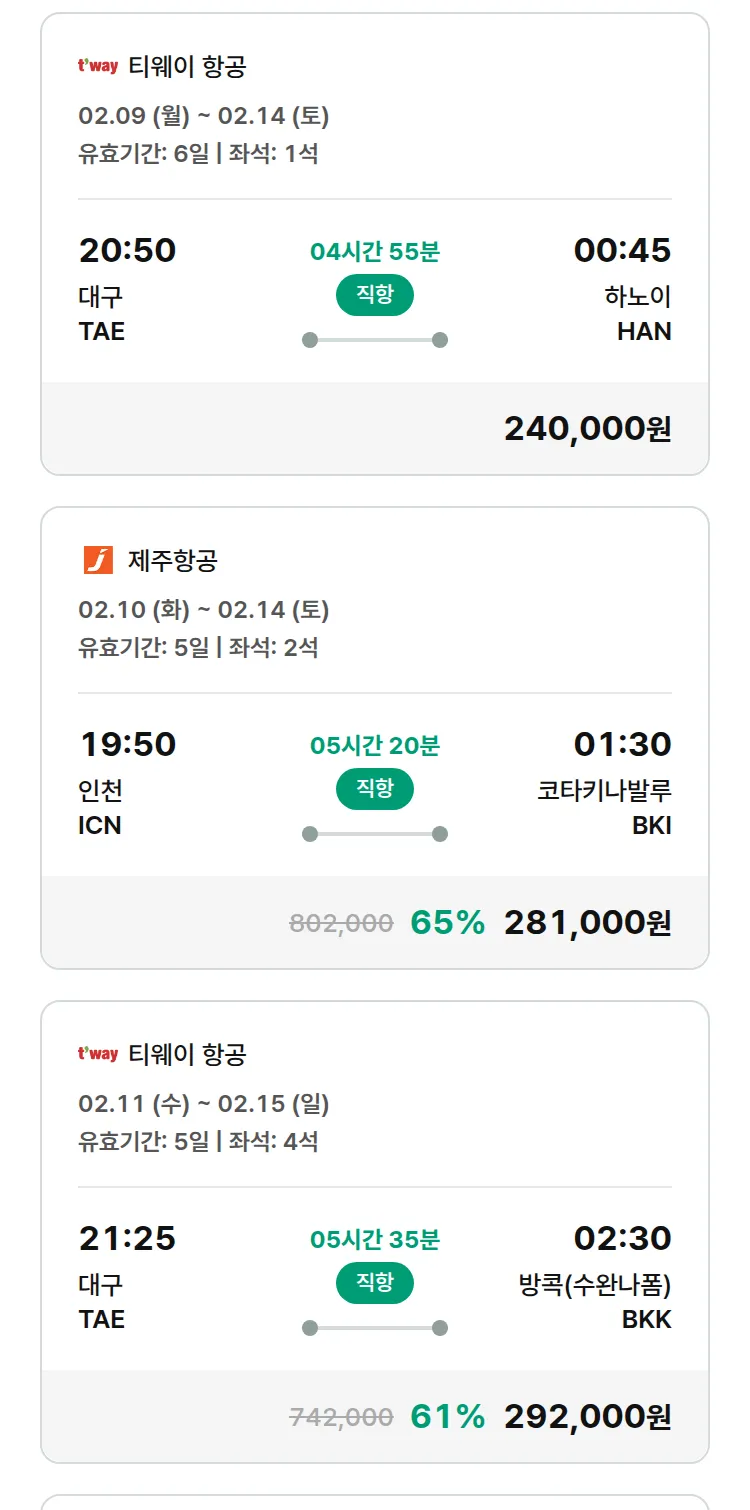This screenshot has width=750, height=1510.
Task: Select the 240,000원 price on the Hanoi card
Action: (x=587, y=429)
